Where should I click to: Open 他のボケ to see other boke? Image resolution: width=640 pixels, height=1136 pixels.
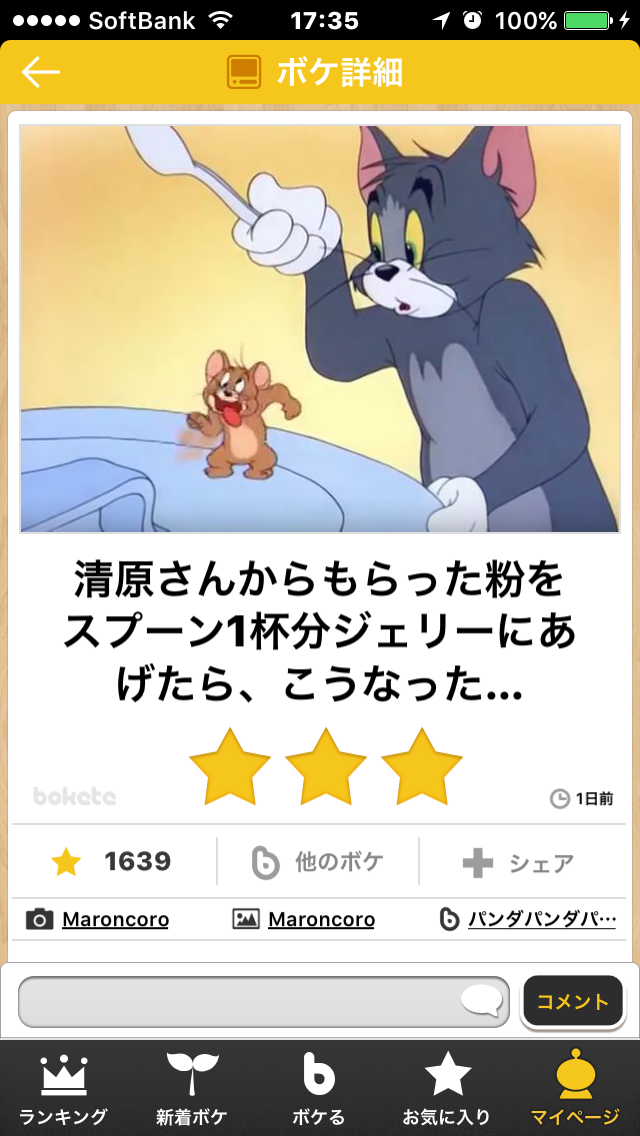[x=318, y=861]
